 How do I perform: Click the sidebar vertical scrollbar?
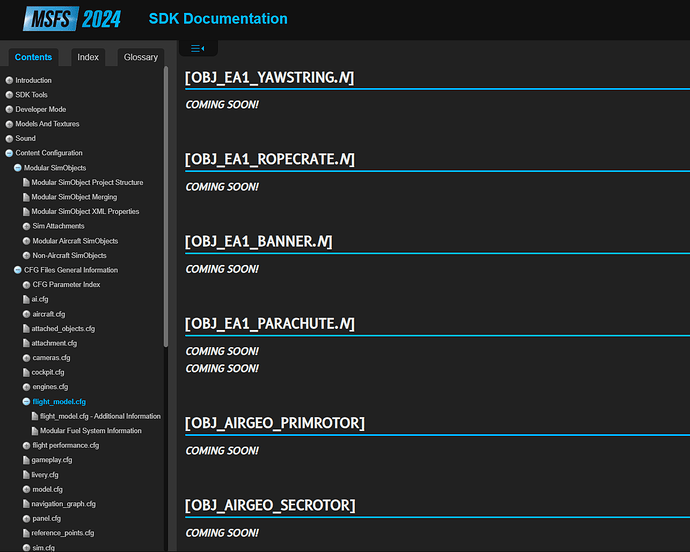click(x=166, y=200)
